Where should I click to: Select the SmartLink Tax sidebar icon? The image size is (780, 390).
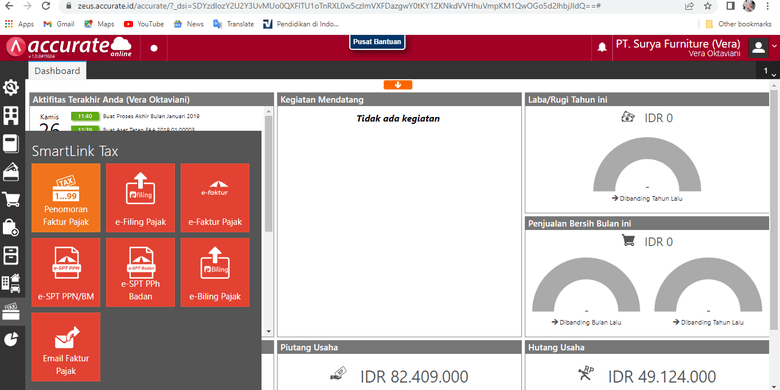(11, 311)
